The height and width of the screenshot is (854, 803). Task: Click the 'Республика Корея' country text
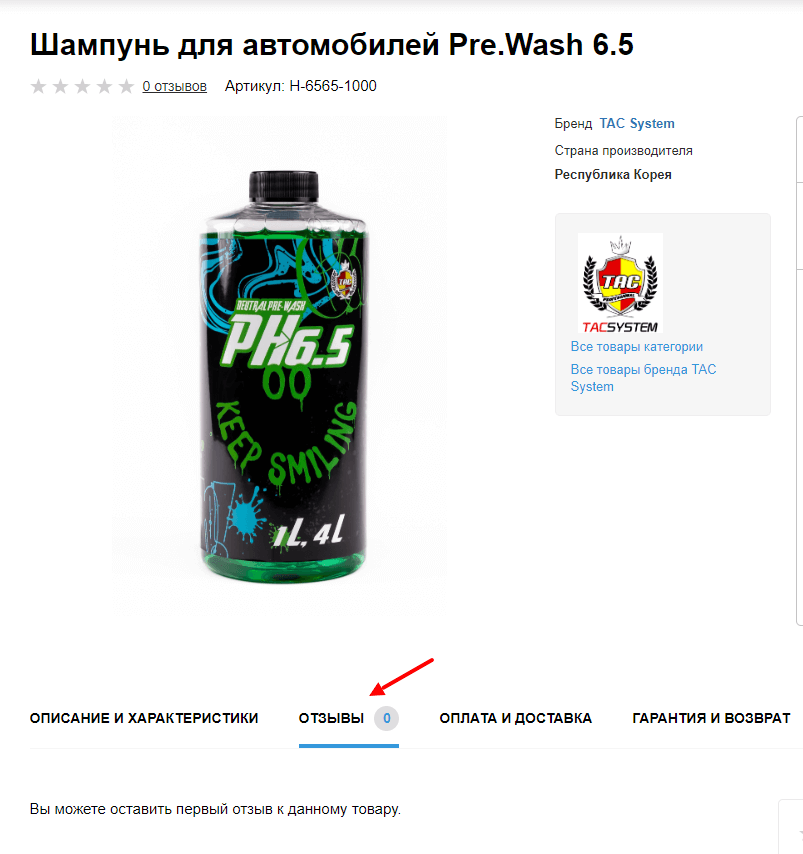point(613,174)
